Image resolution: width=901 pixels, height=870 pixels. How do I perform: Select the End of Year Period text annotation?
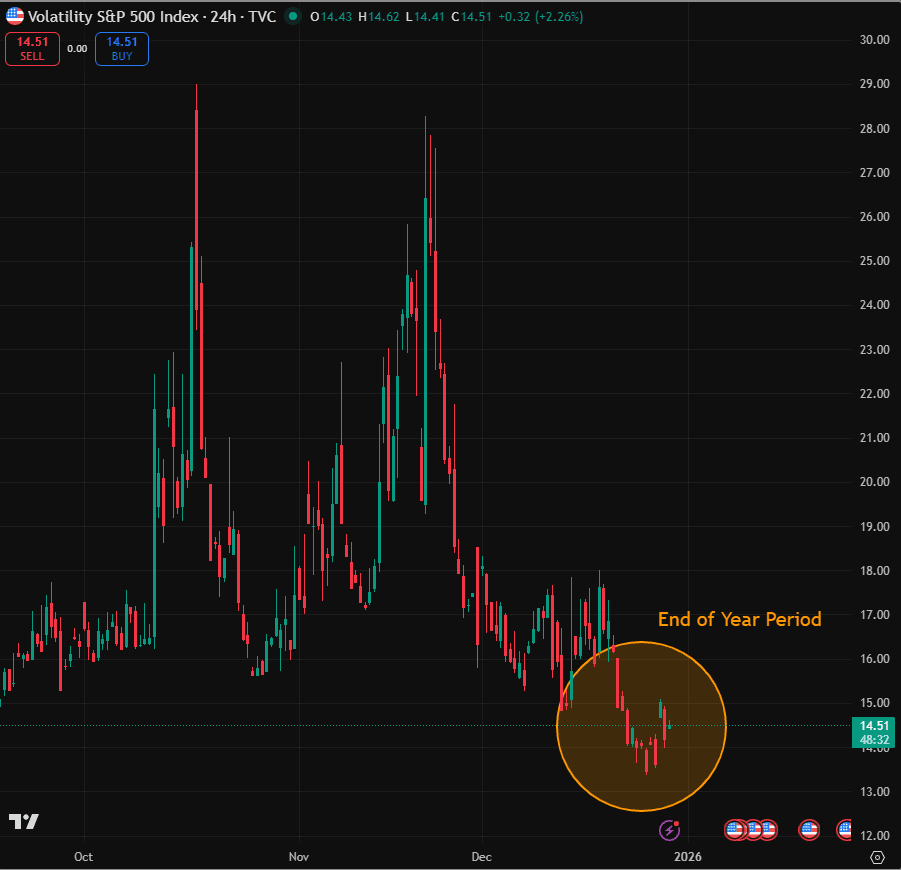tap(740, 619)
